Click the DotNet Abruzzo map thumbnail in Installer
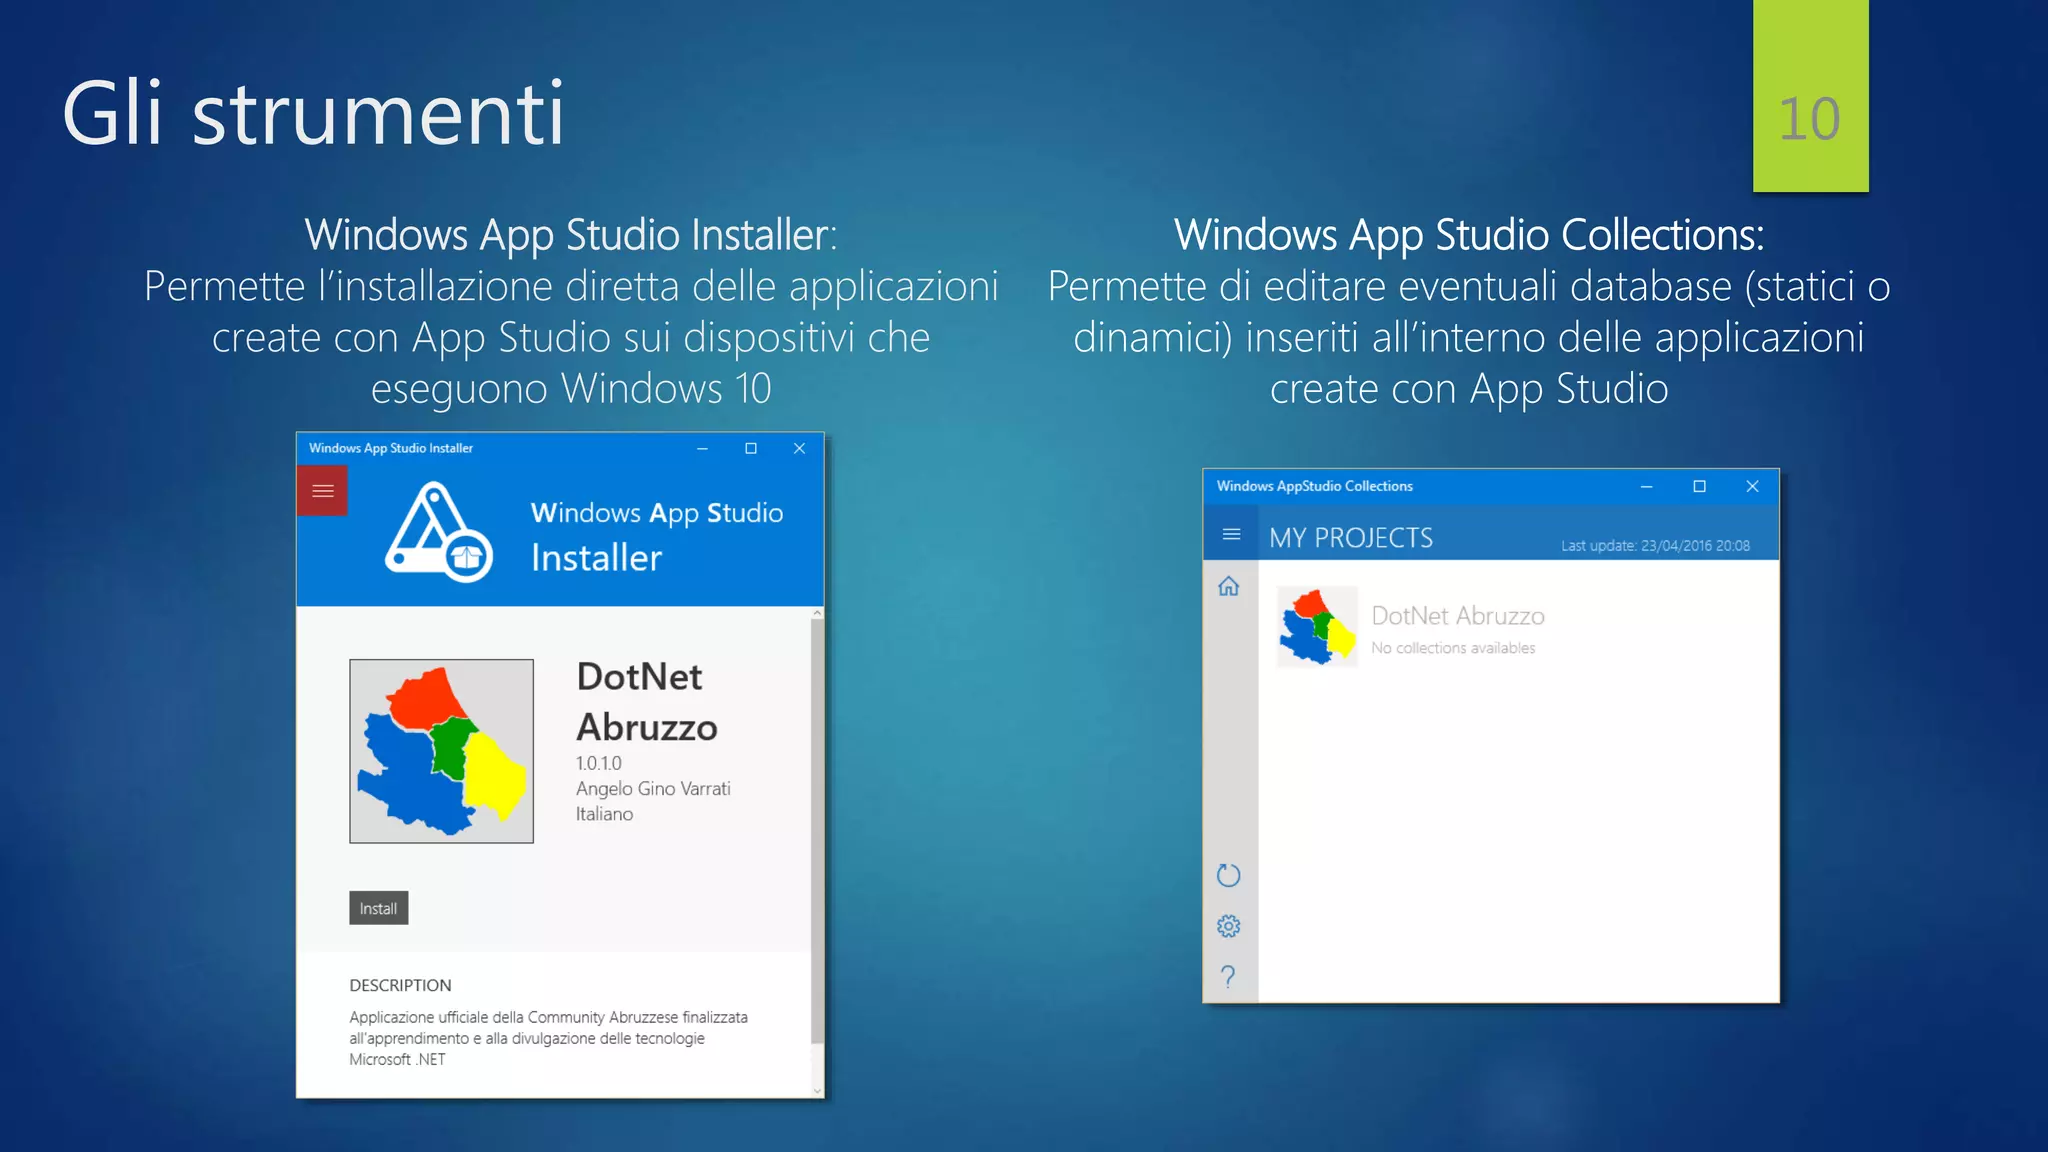This screenshot has height=1152, width=2048. click(x=441, y=751)
